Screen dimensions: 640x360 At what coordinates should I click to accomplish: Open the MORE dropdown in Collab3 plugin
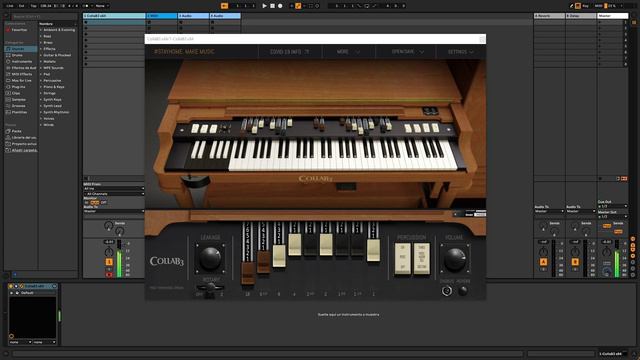click(348, 52)
